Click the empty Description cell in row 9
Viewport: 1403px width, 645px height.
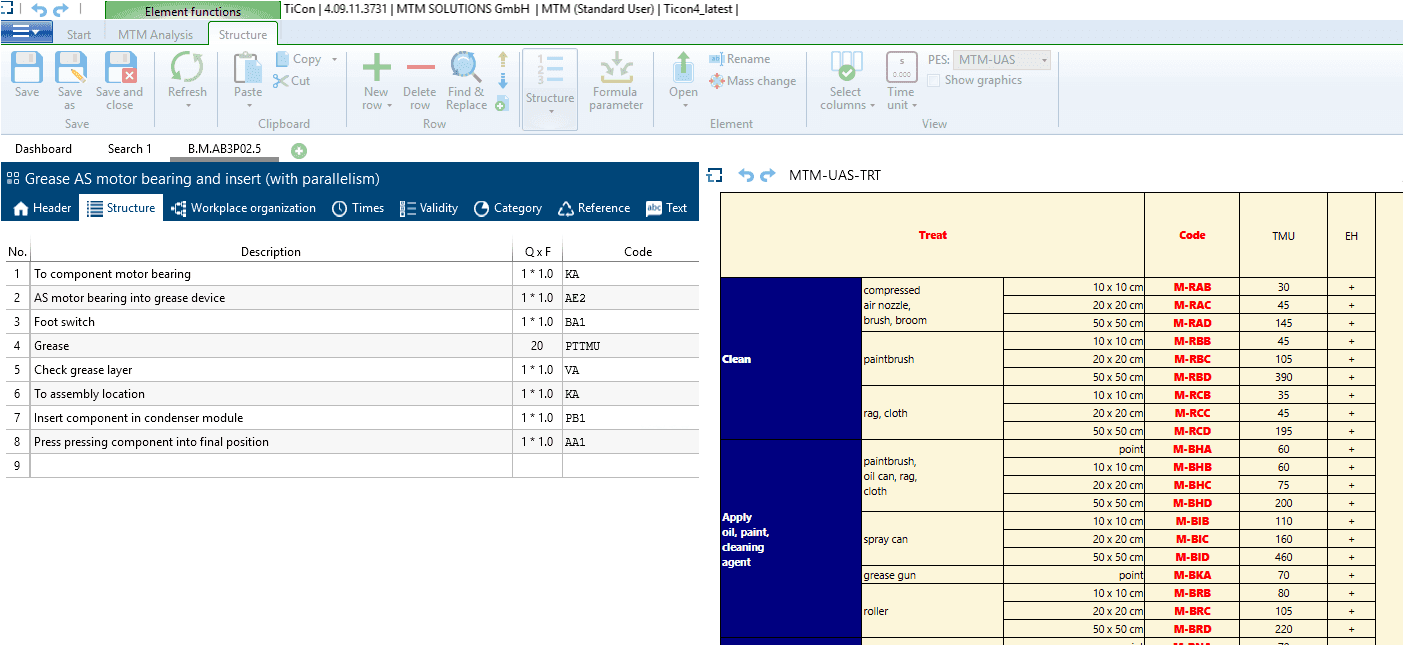tap(271, 466)
